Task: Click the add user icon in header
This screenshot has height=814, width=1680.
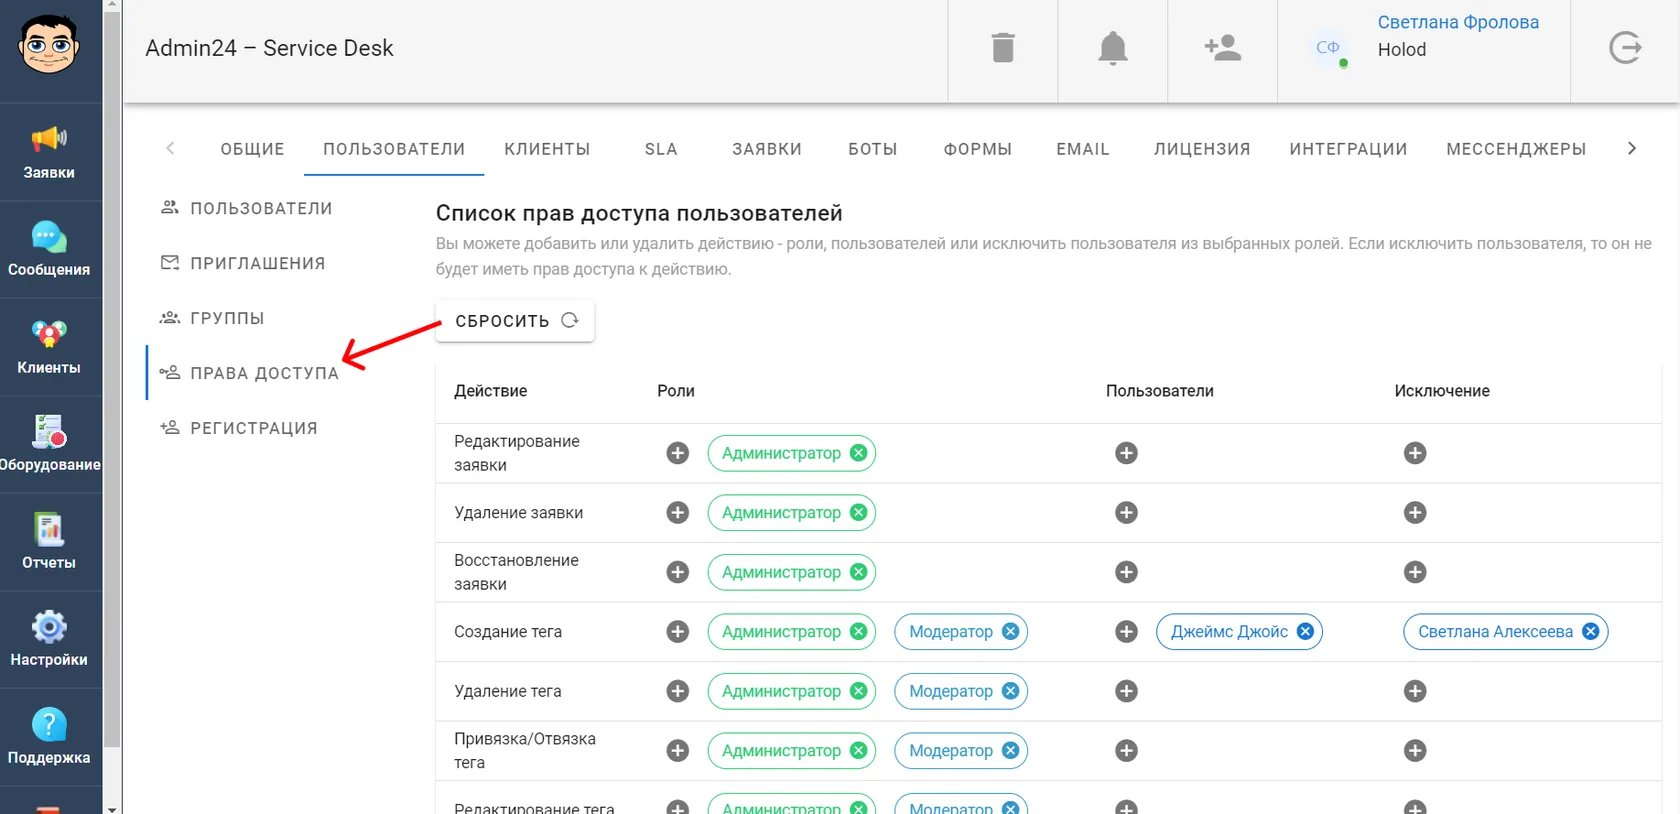Action: 1223,48
